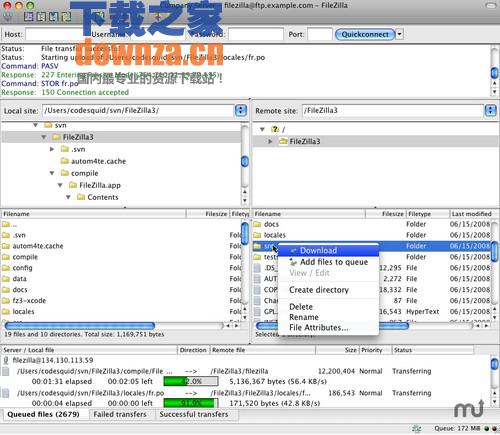Click server icon beside filezilla@134.130.113.59

pos(6,360)
